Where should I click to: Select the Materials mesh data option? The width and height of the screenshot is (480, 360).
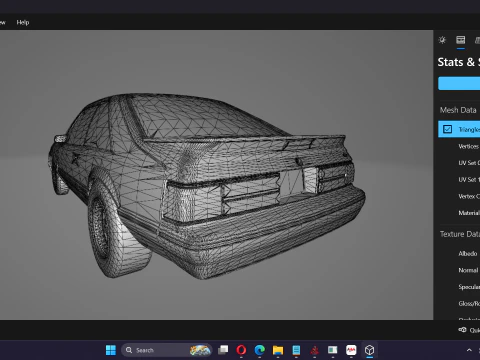pos(469,213)
